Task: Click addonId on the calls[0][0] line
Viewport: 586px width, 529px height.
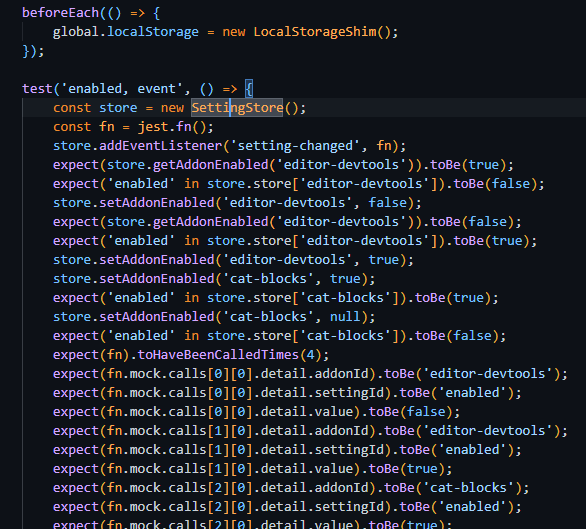Action: tap(341, 374)
